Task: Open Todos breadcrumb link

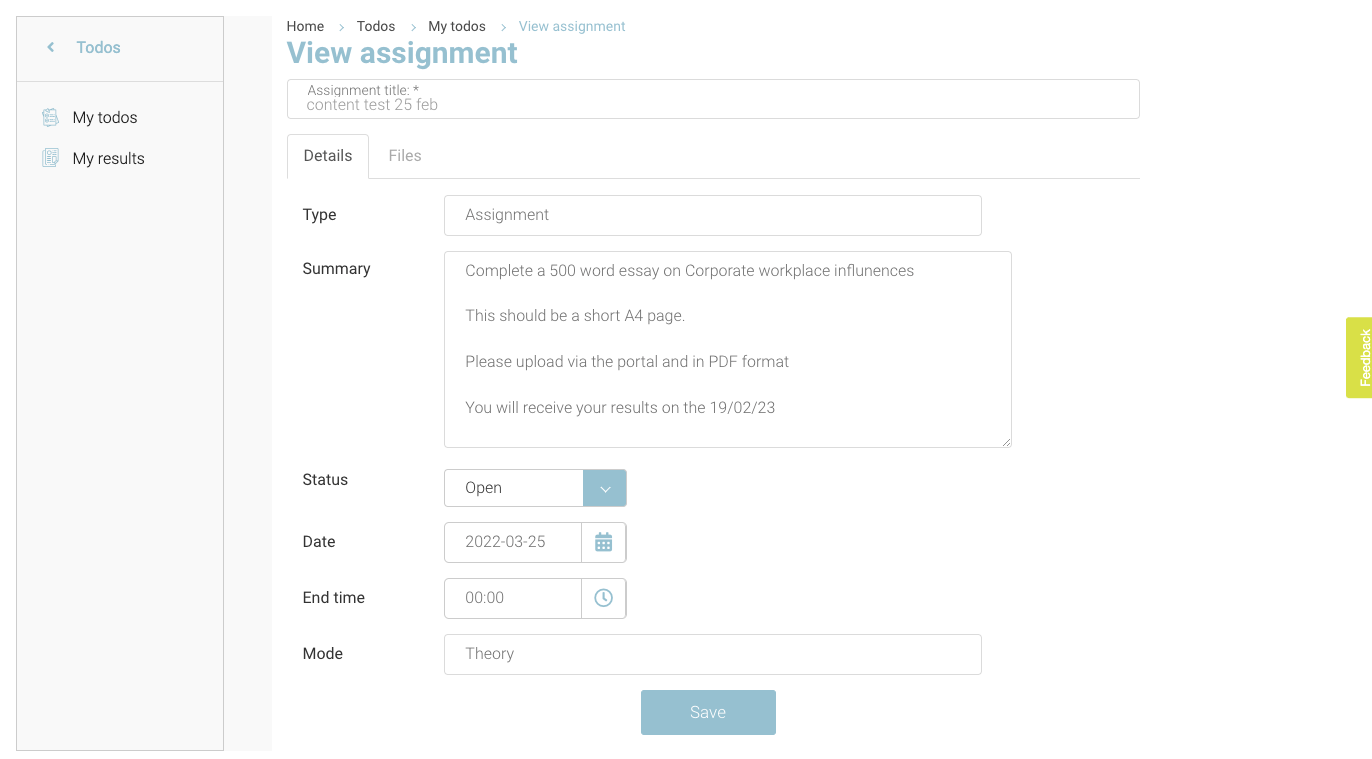Action: click(x=376, y=26)
